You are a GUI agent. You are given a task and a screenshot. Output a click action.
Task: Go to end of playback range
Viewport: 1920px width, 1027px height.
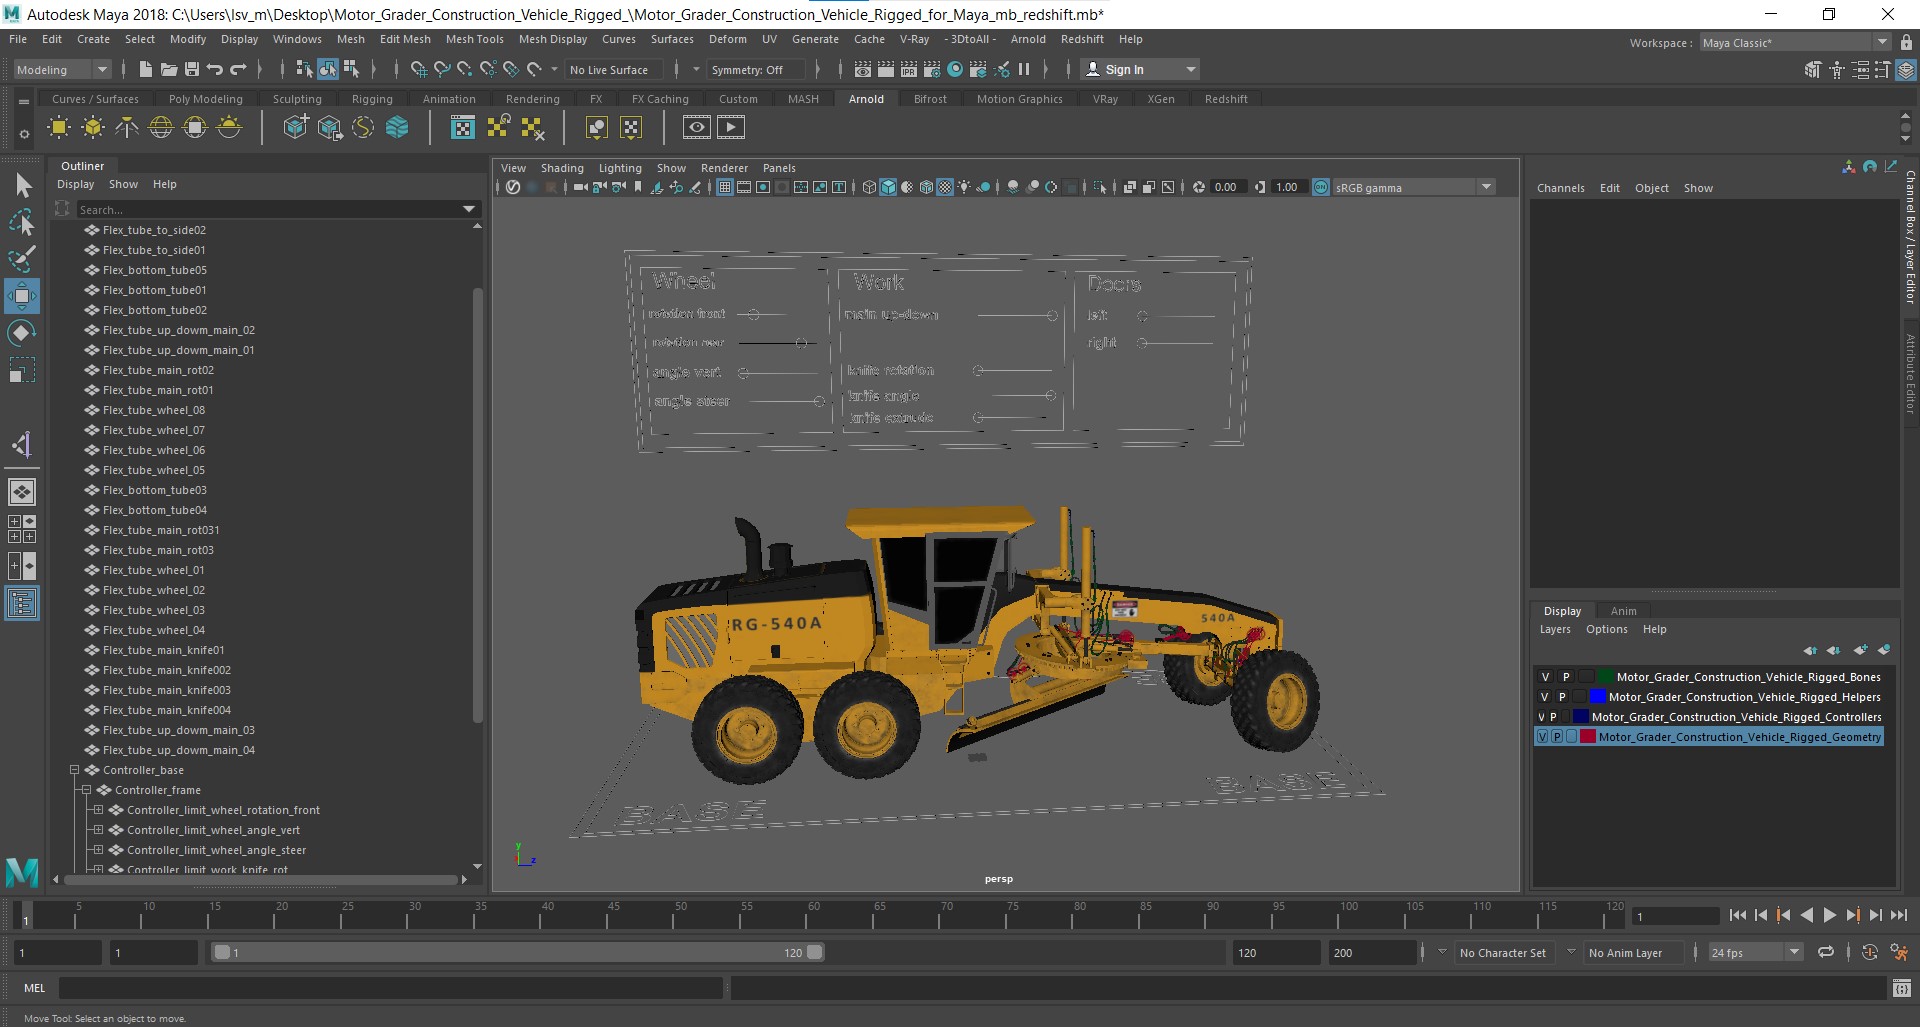click(x=1899, y=915)
